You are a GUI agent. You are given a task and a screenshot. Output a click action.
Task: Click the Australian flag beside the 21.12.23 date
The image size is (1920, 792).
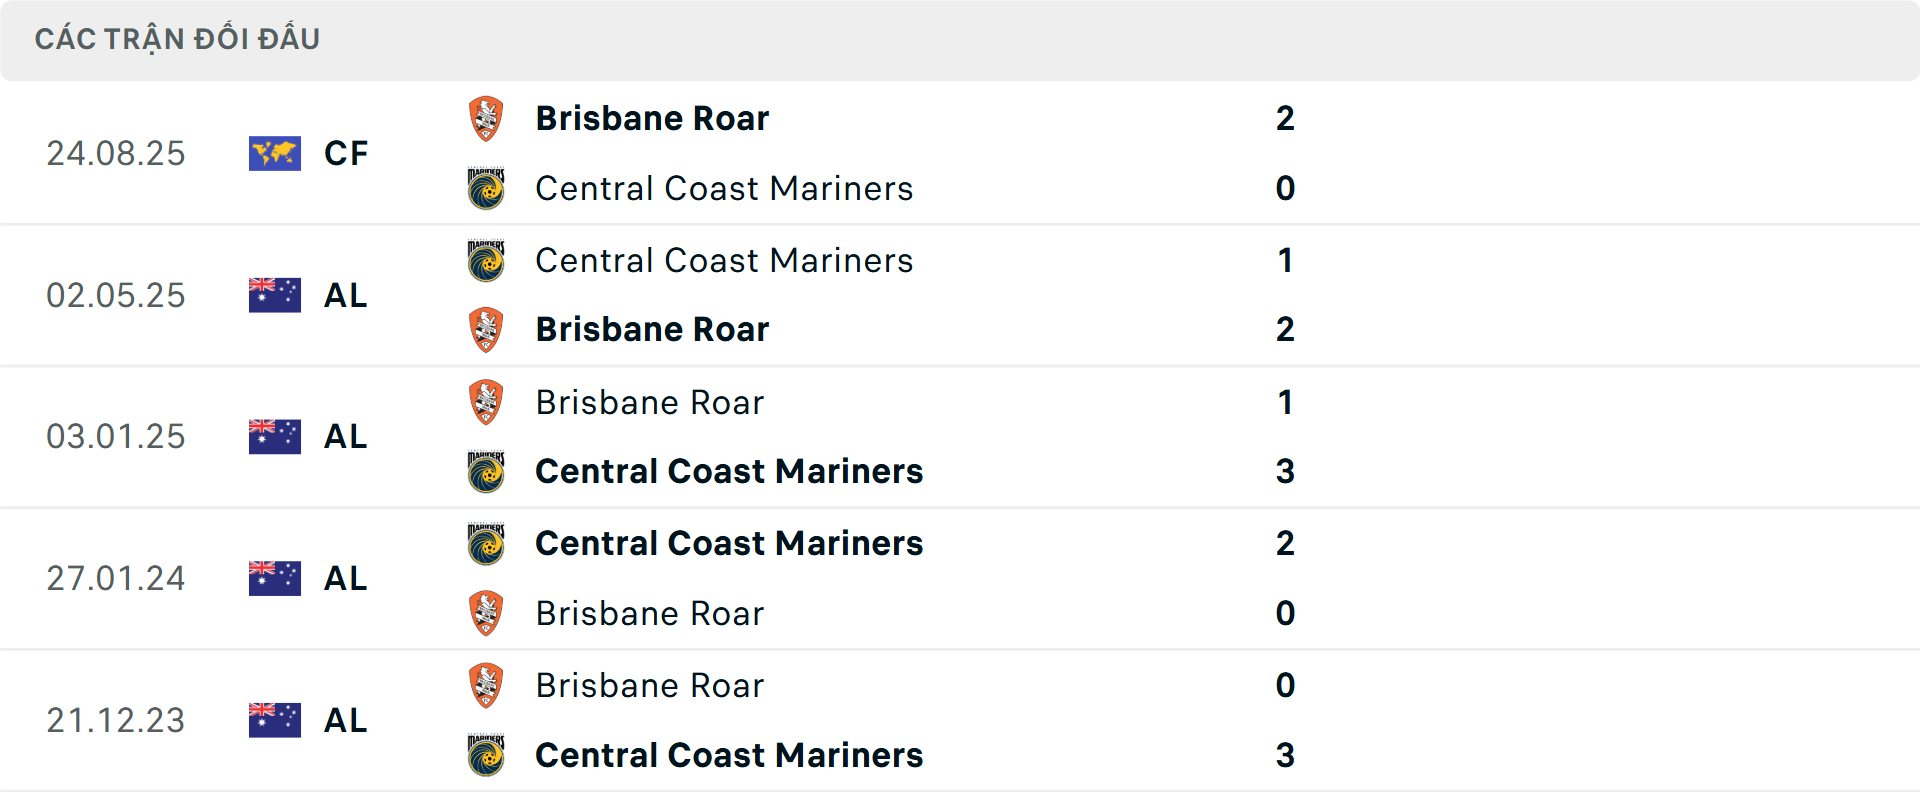[x=275, y=720]
